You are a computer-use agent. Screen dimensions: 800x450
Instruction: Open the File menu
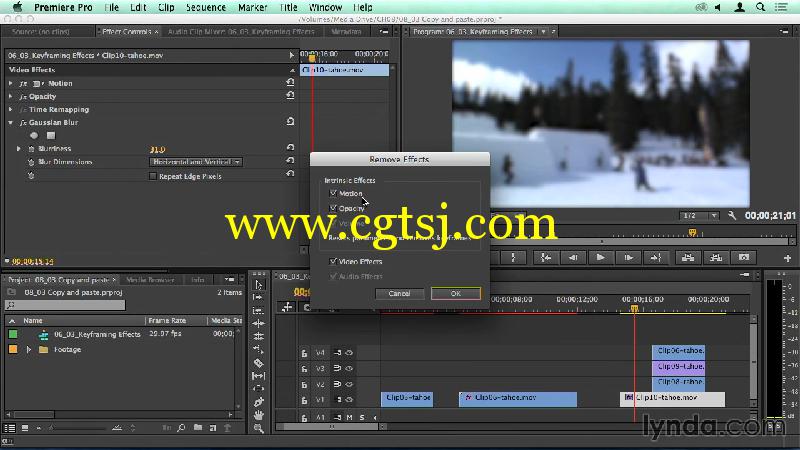pos(111,7)
